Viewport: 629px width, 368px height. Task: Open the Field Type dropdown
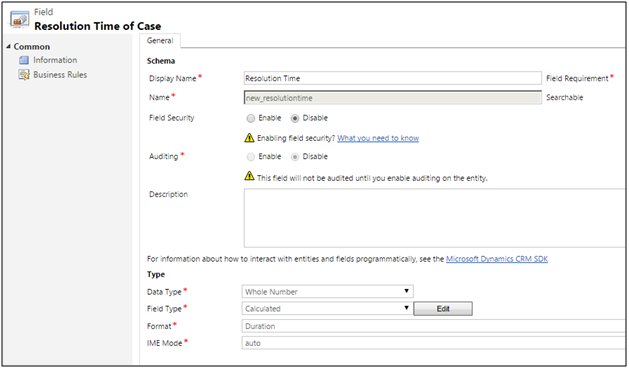(327, 308)
